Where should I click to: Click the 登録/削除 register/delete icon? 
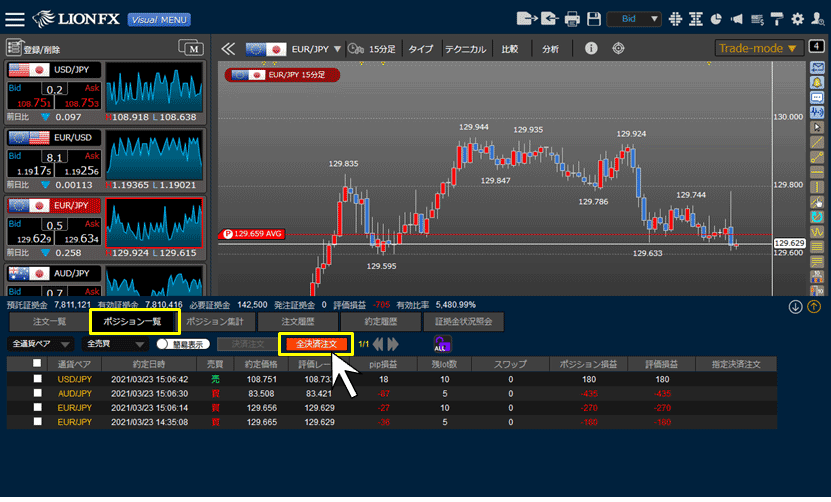tap(14, 48)
